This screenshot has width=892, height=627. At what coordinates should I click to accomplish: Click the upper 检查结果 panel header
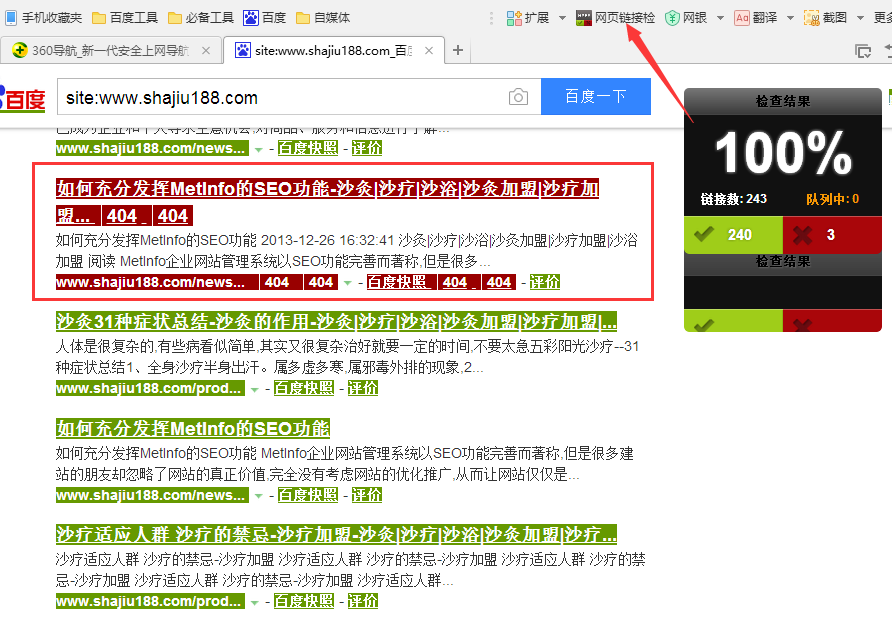[783, 101]
